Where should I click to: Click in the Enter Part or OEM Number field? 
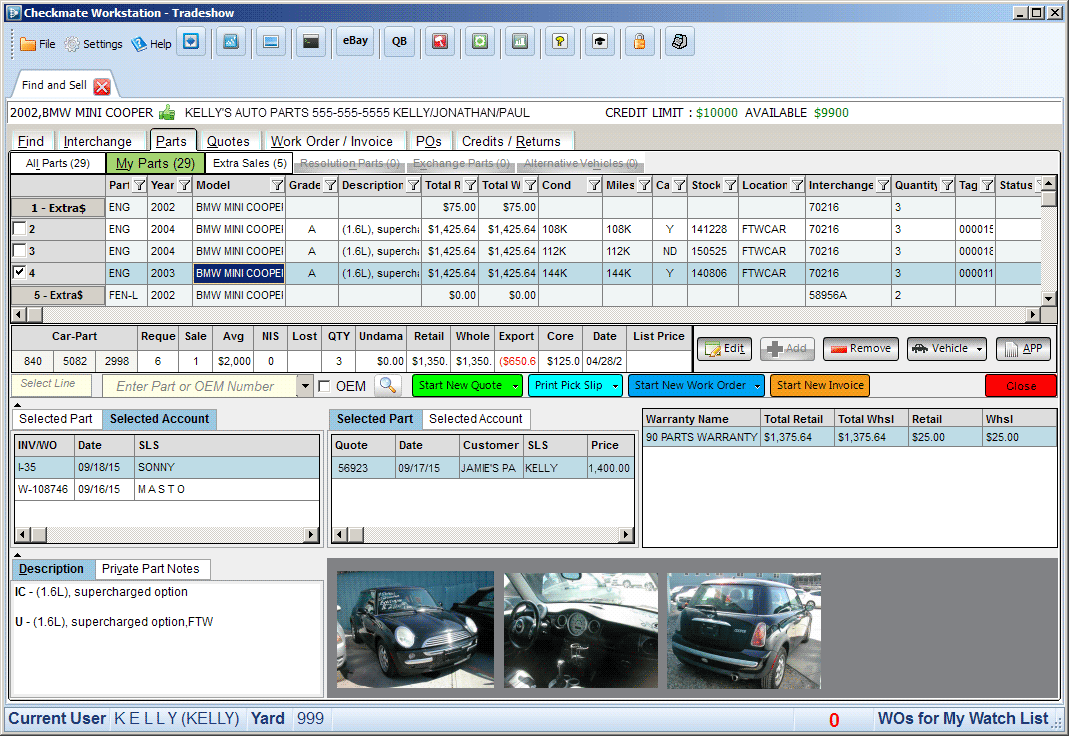coord(199,386)
